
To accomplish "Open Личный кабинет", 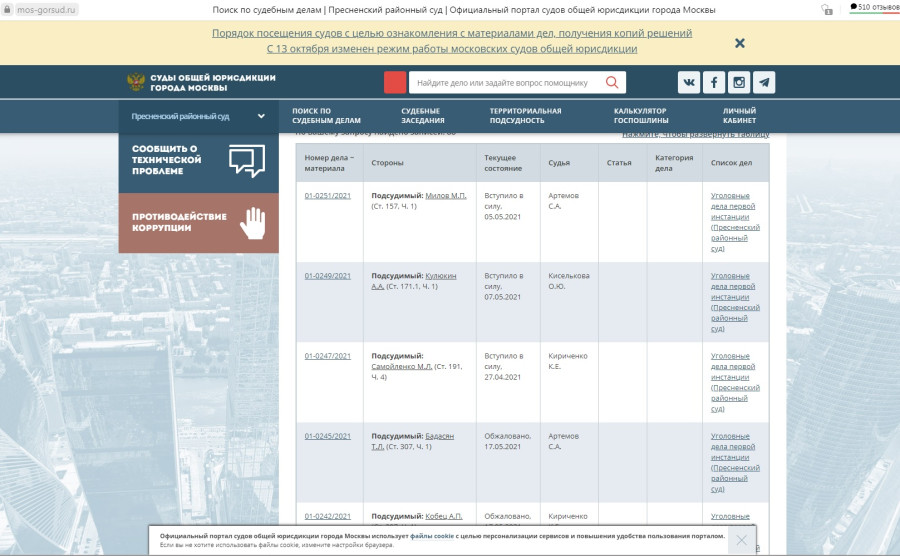I will 739,115.
